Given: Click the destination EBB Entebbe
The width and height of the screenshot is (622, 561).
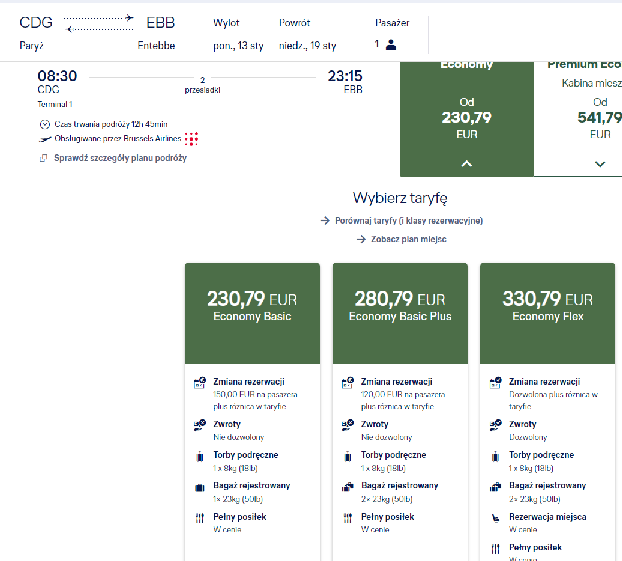Looking at the screenshot, I should click(157, 34).
